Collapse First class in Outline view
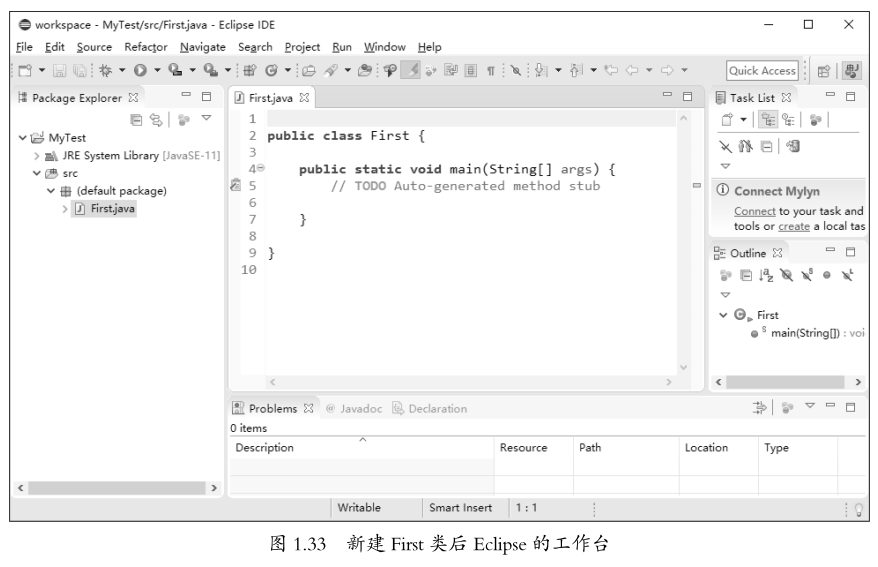Image resolution: width=878 pixels, height=567 pixels. coord(723,315)
